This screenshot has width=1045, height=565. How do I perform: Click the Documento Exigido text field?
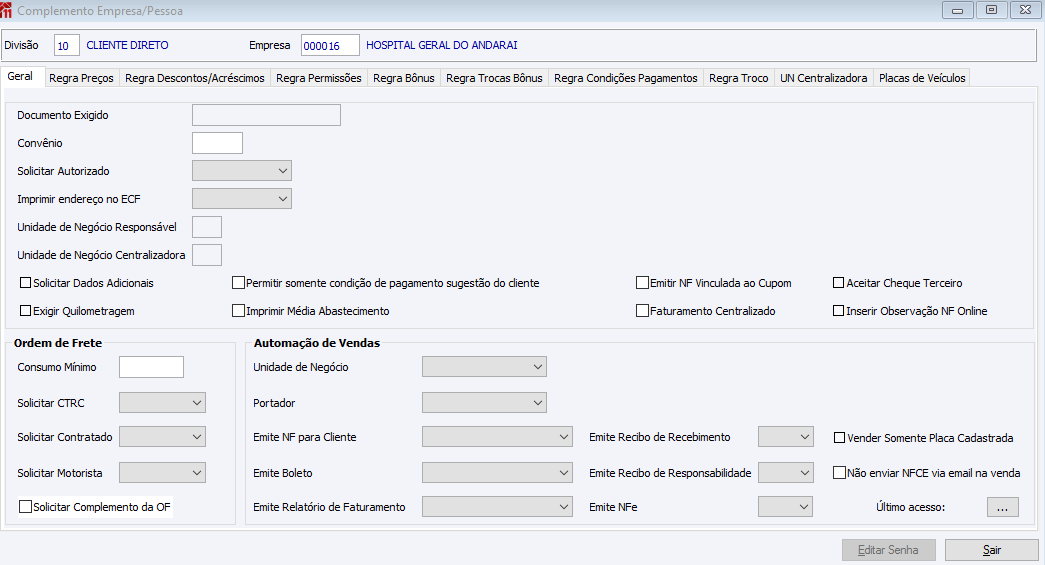point(266,115)
